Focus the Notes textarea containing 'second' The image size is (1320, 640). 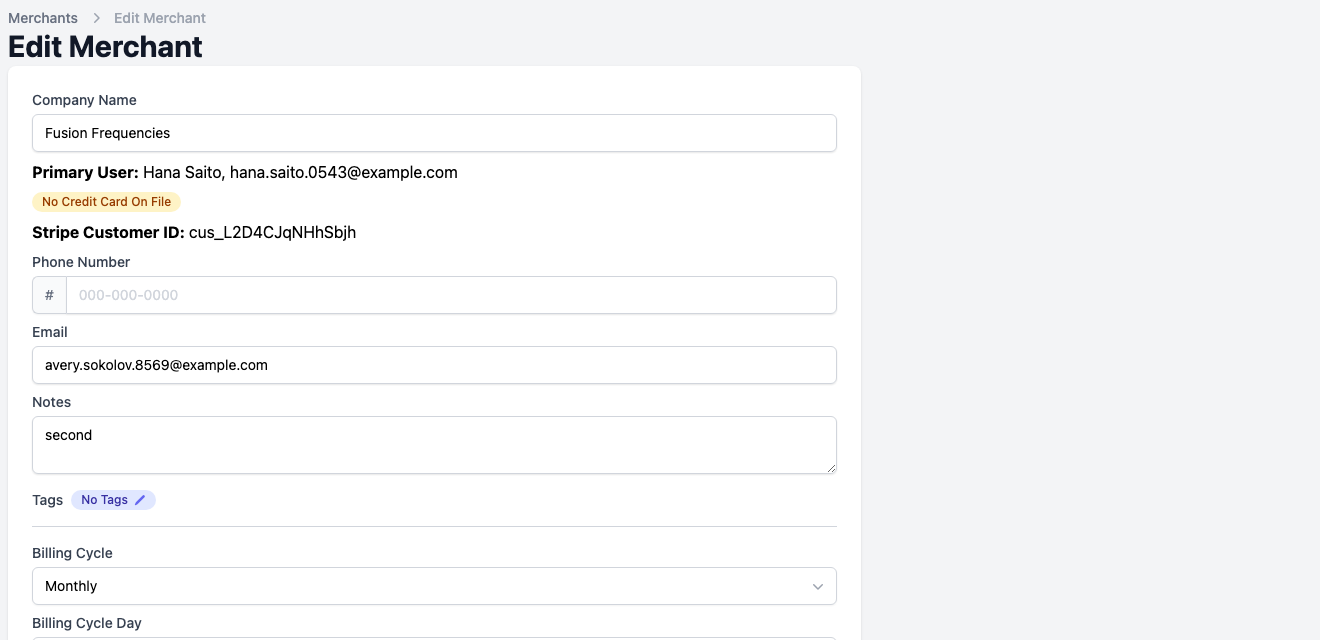(x=434, y=445)
